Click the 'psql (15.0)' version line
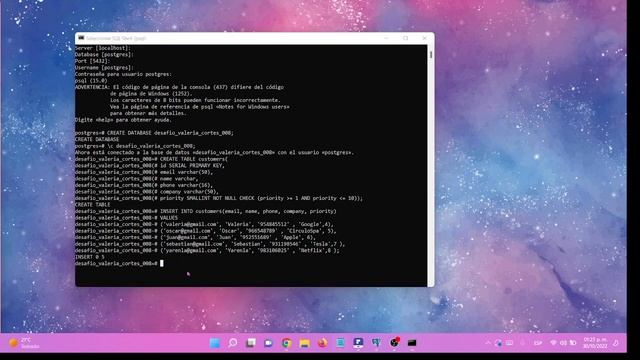Screen dimensions: 640x360 pos(91,80)
